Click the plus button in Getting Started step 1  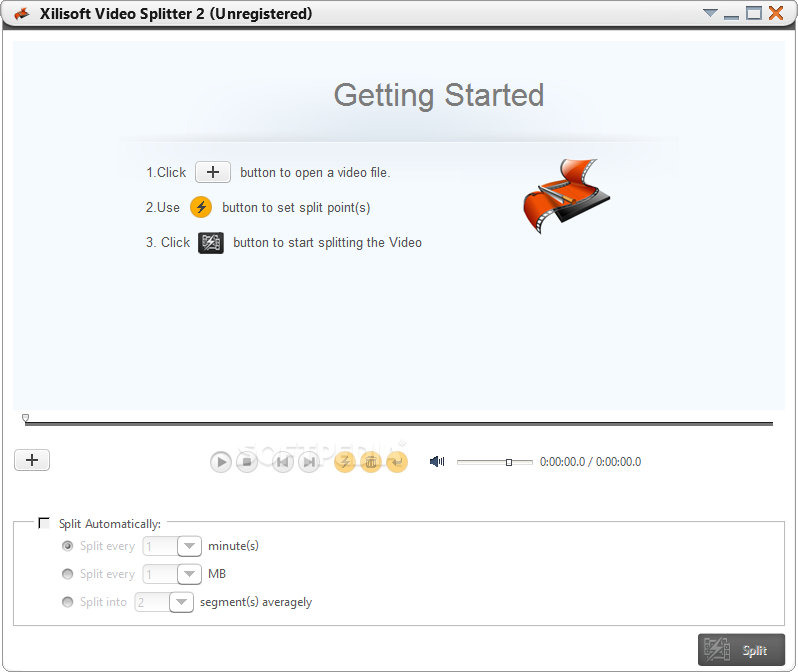(213, 173)
